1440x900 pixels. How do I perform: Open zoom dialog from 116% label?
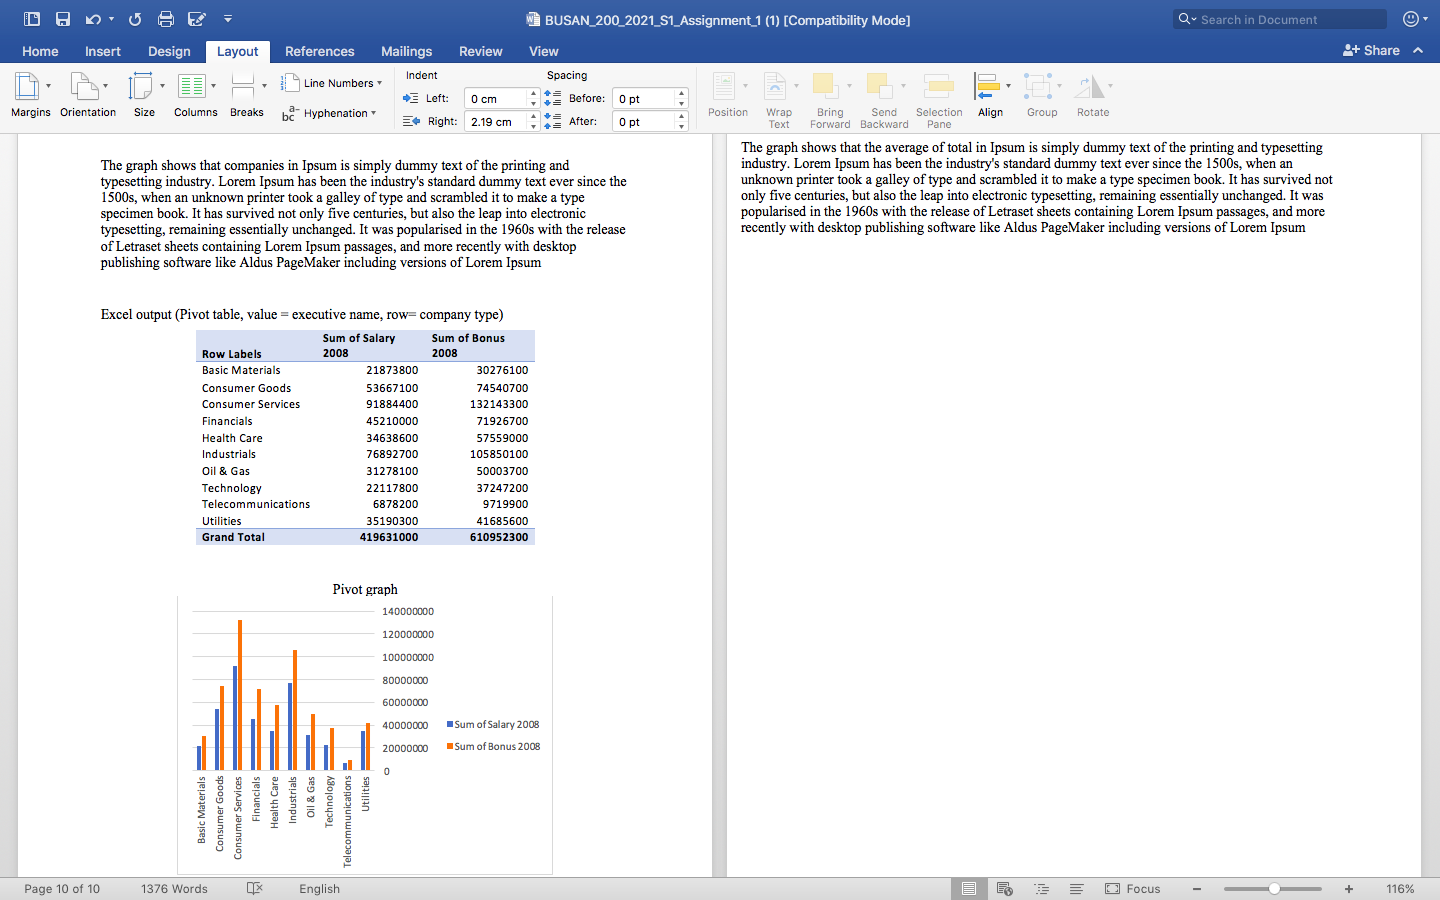click(x=1400, y=888)
